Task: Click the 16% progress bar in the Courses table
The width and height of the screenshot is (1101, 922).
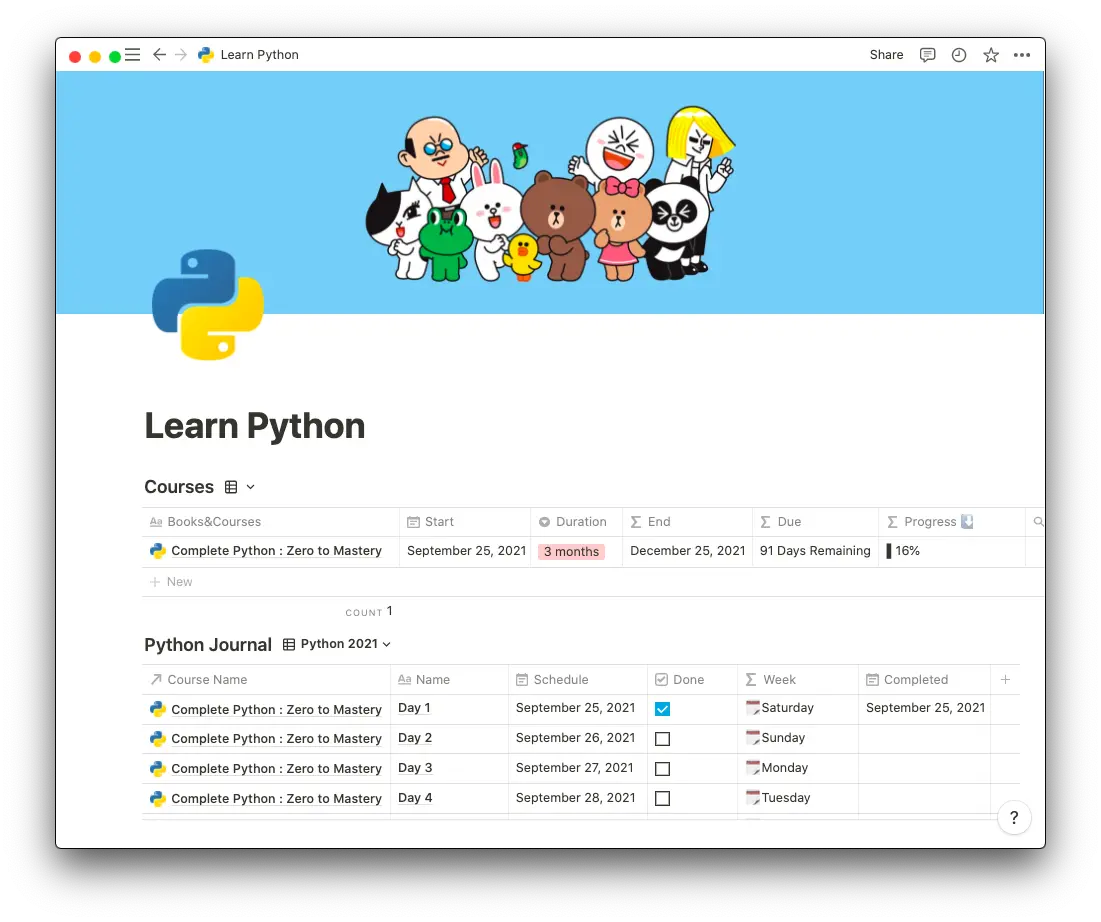Action: pyautogui.click(x=905, y=550)
